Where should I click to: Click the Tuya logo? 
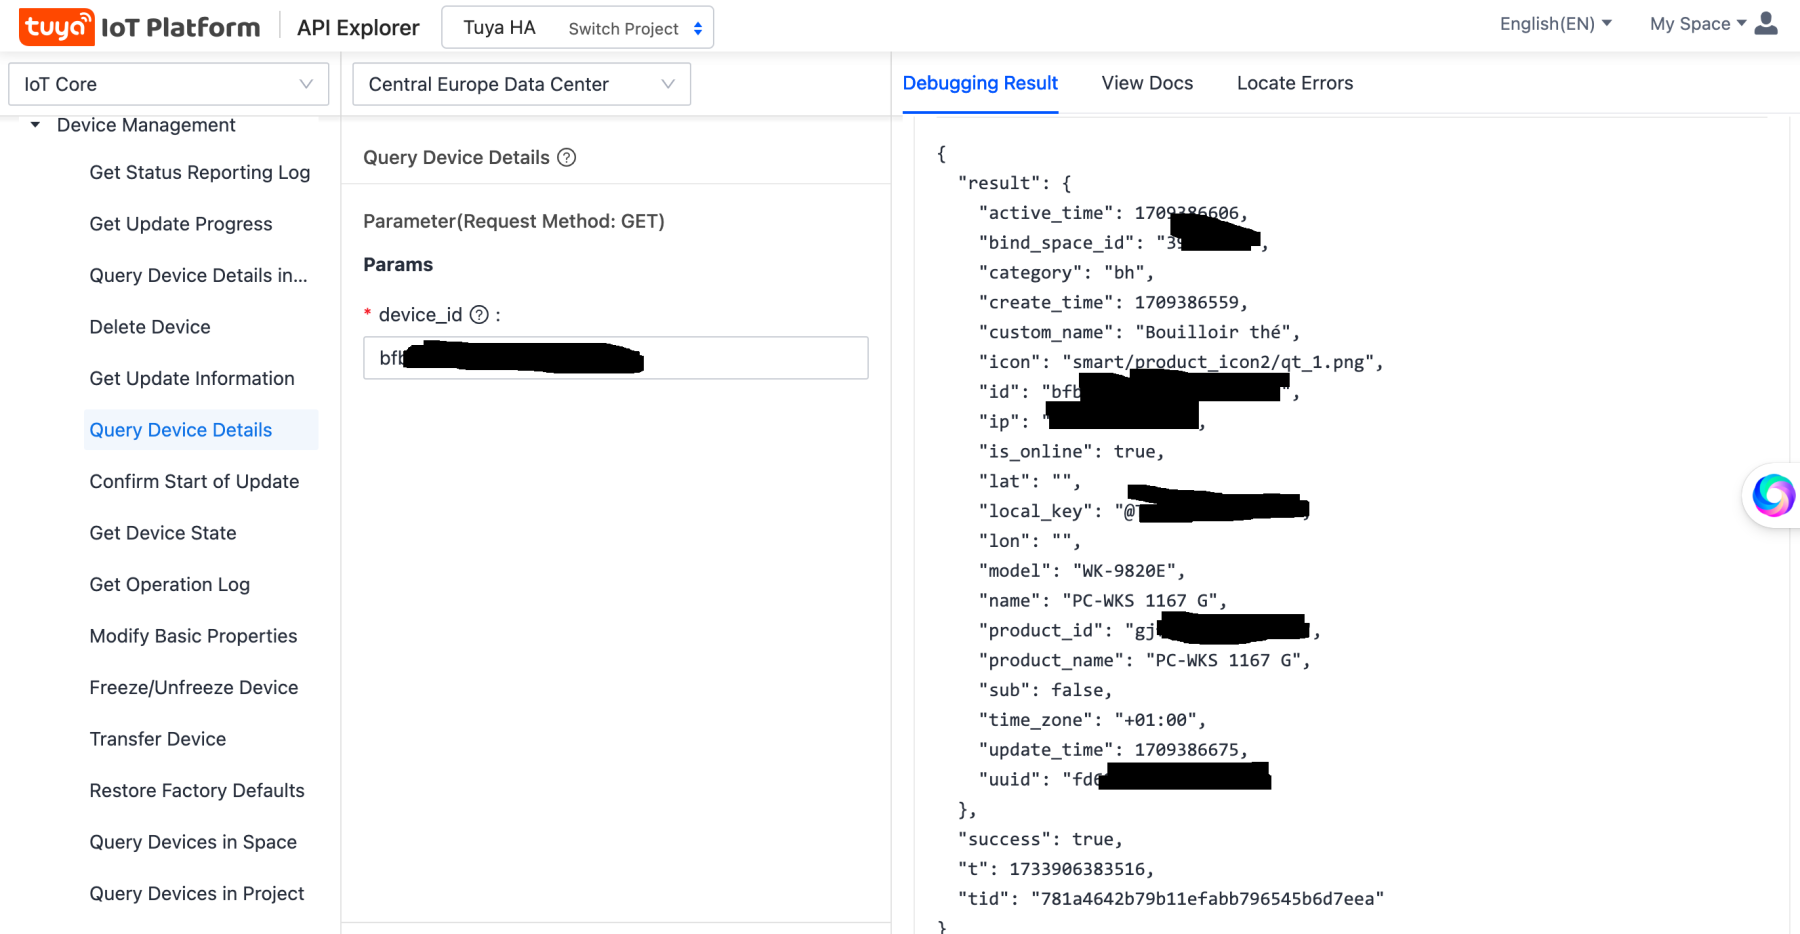(57, 27)
